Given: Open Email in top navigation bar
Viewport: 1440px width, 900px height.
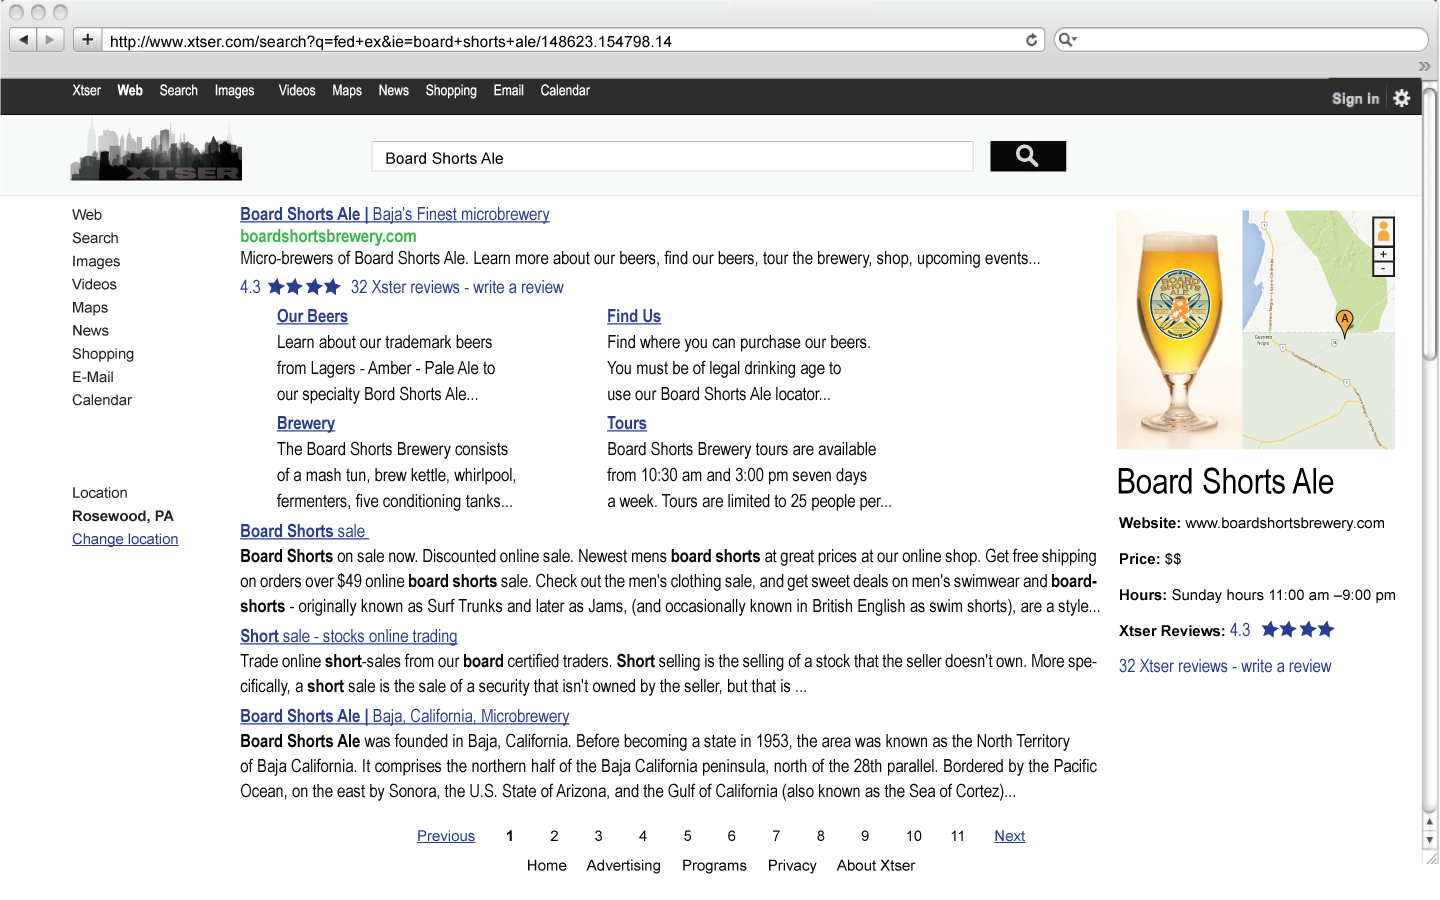Looking at the screenshot, I should click(508, 90).
